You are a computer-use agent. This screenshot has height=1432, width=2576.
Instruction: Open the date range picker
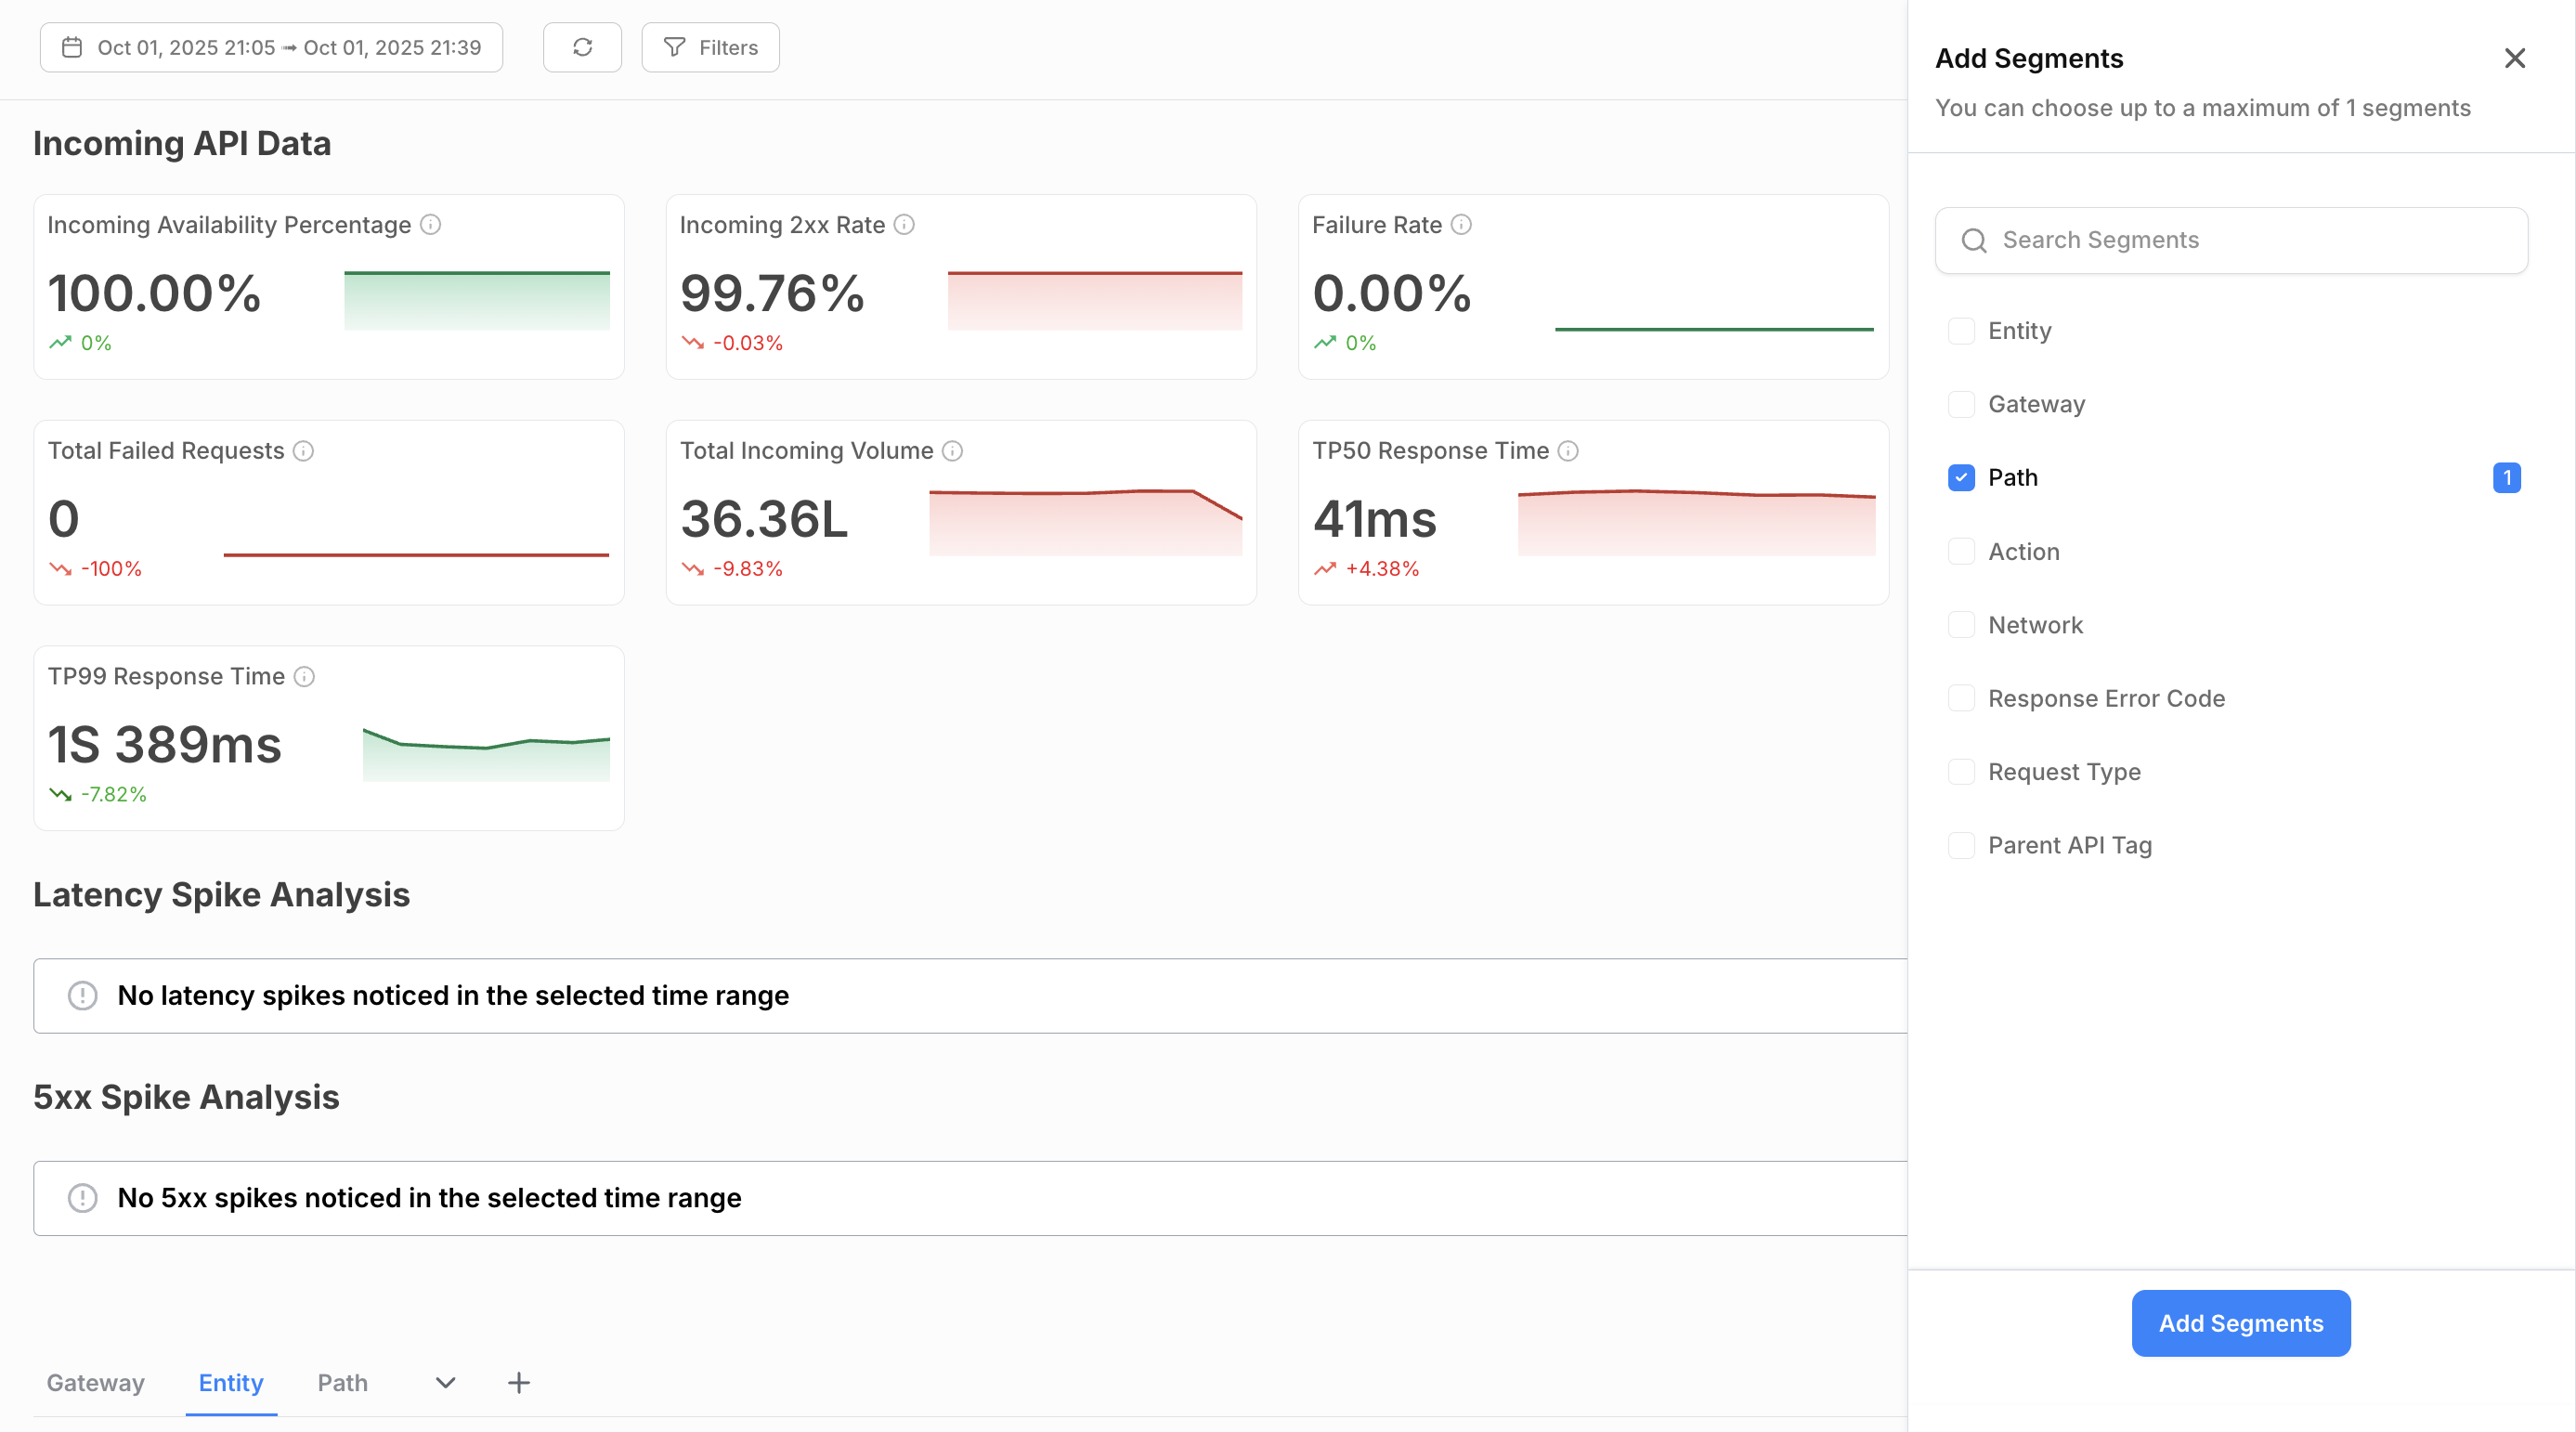click(271, 47)
